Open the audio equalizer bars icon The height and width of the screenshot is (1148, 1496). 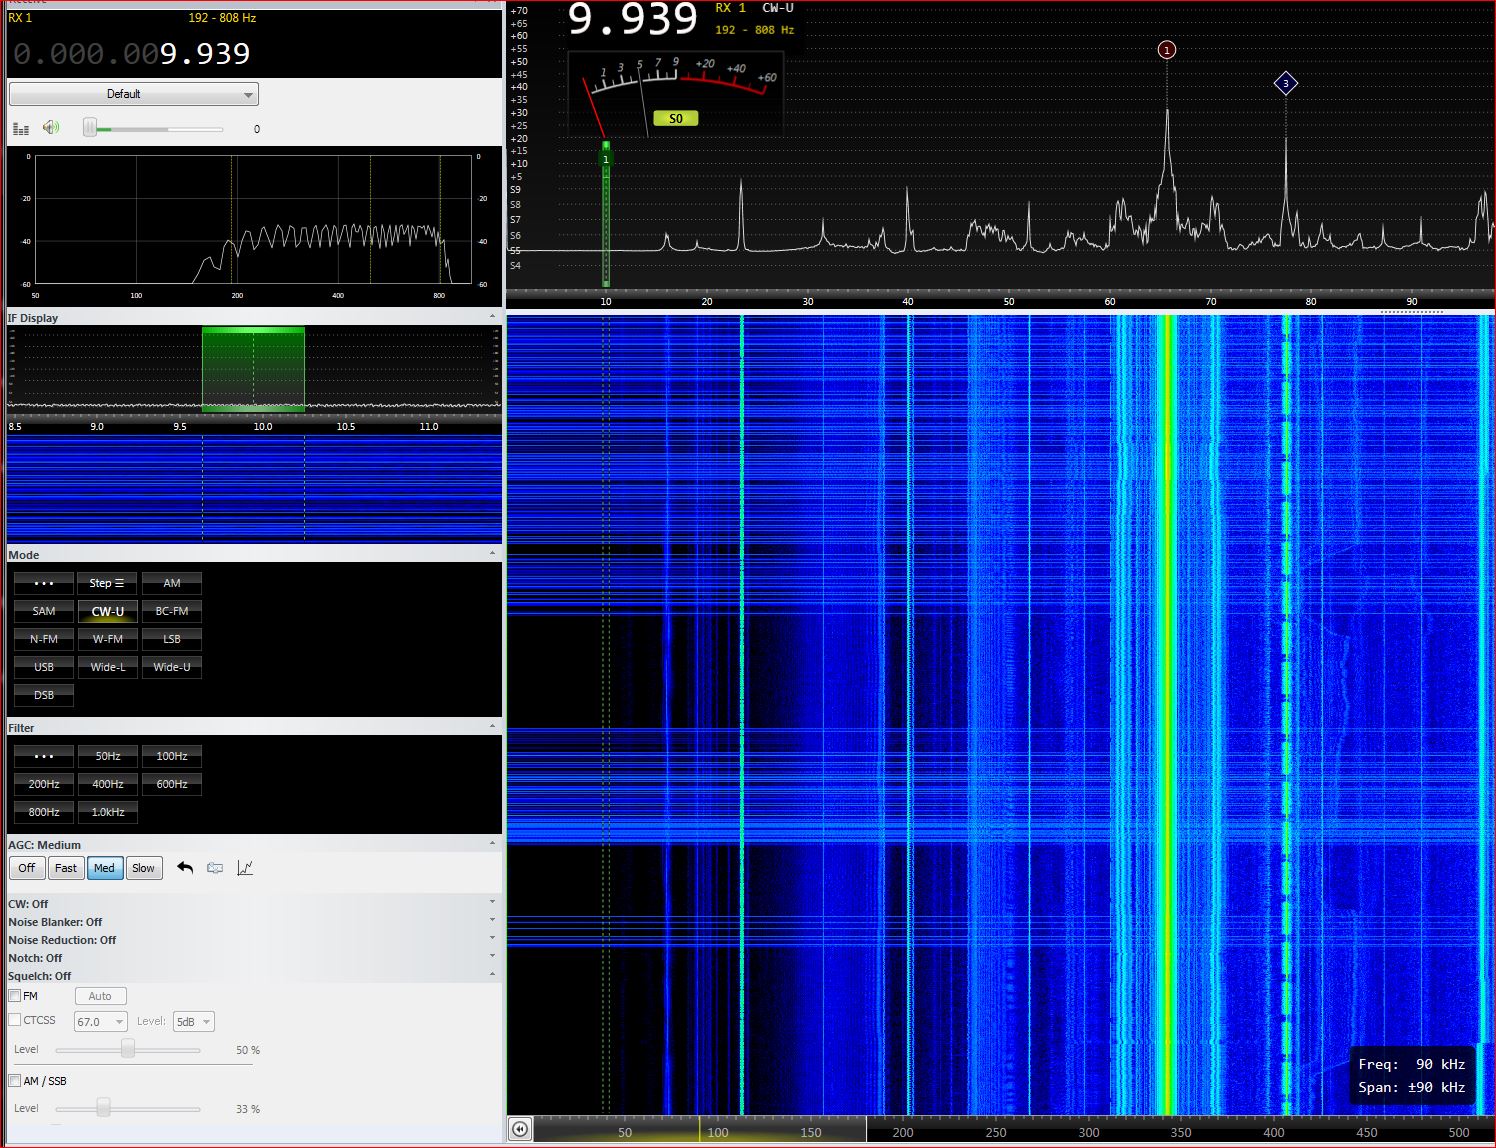pos(21,128)
